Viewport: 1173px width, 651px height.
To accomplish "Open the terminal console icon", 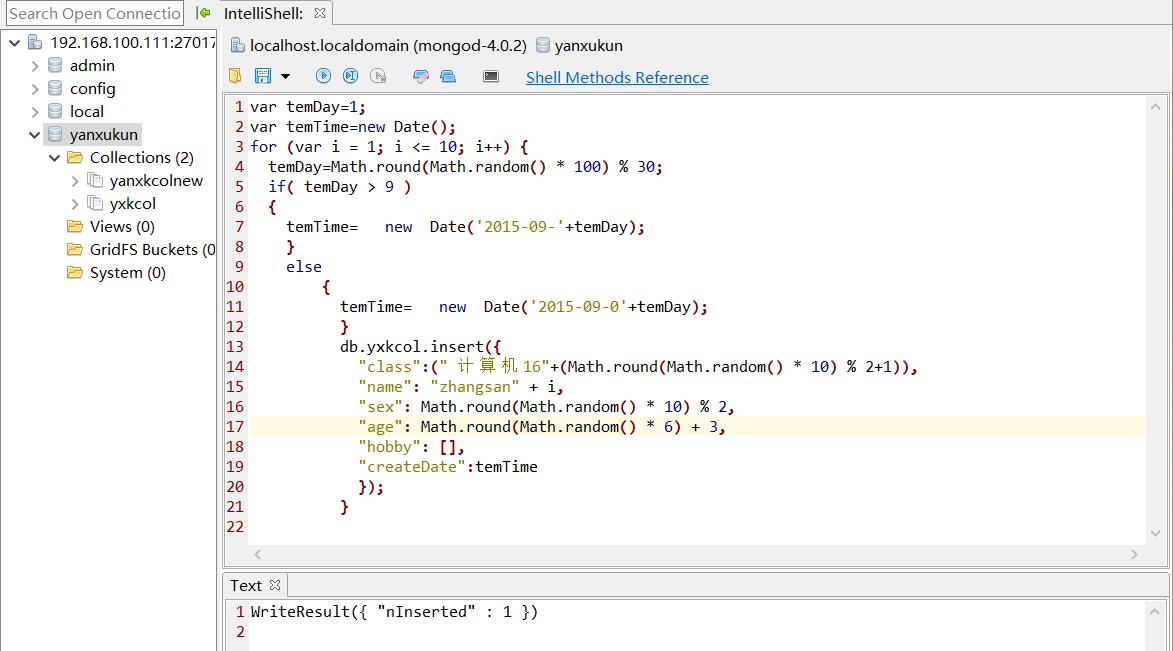I will (491, 76).
